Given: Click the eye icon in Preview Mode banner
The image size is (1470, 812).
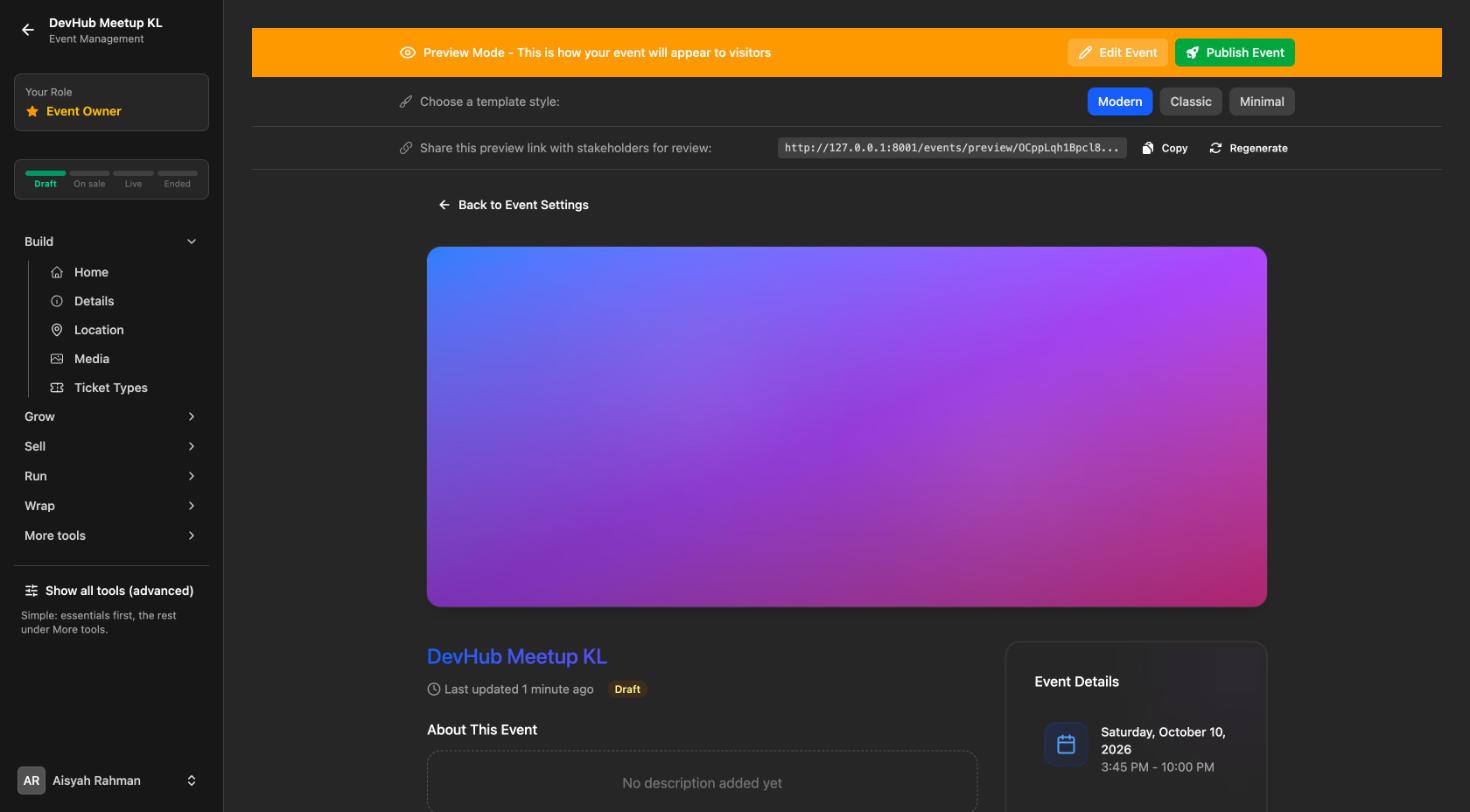Looking at the screenshot, I should tap(407, 53).
